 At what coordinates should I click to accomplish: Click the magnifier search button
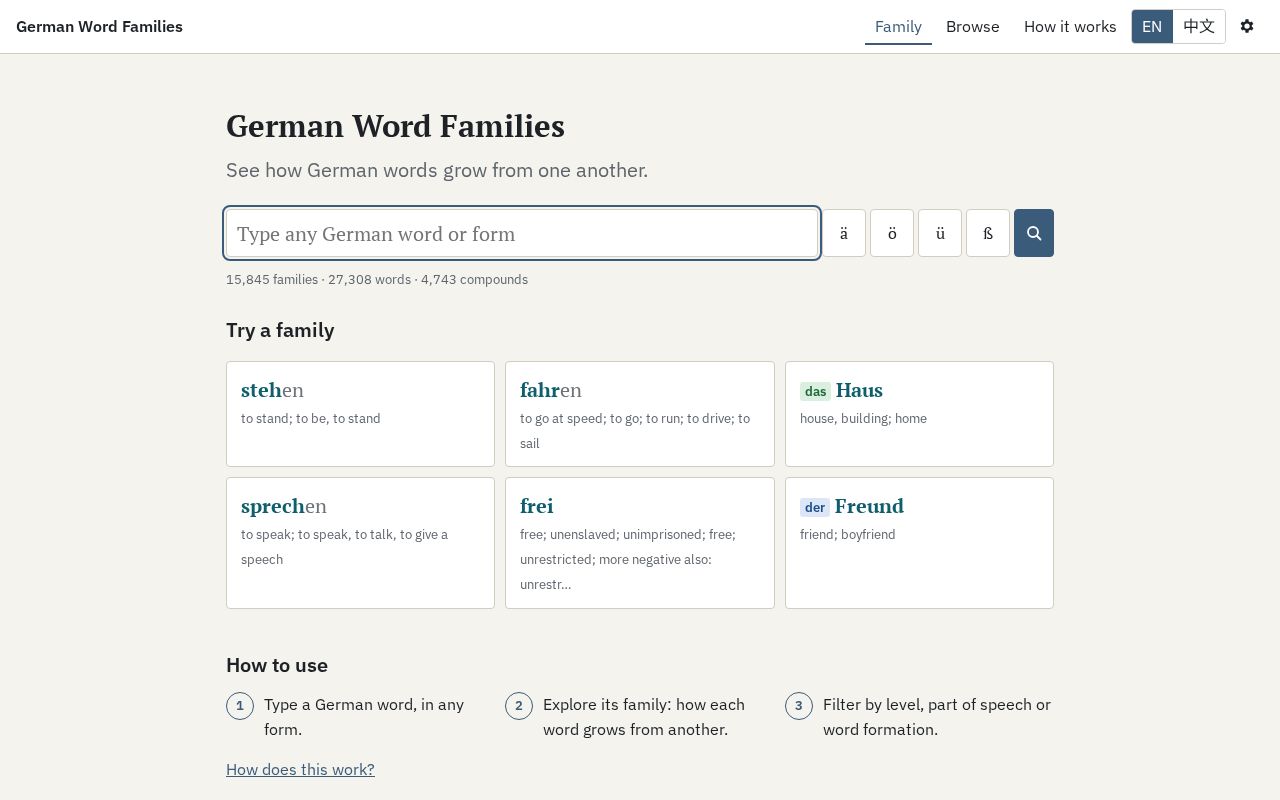[1033, 233]
